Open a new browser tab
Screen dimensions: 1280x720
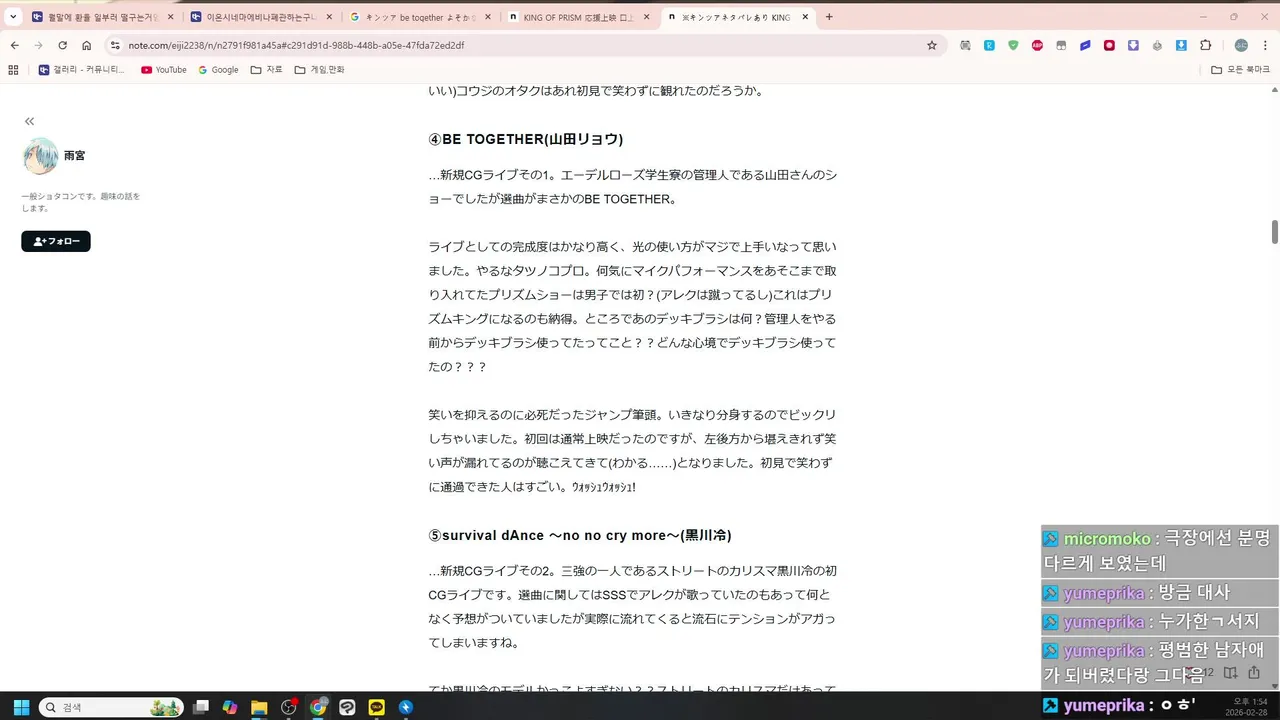(829, 17)
